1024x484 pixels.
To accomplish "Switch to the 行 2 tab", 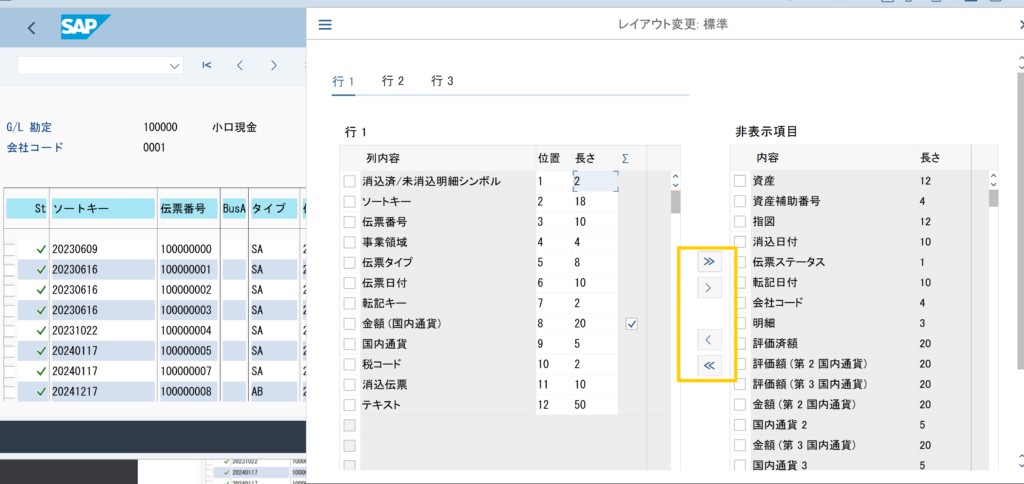I will click(393, 81).
